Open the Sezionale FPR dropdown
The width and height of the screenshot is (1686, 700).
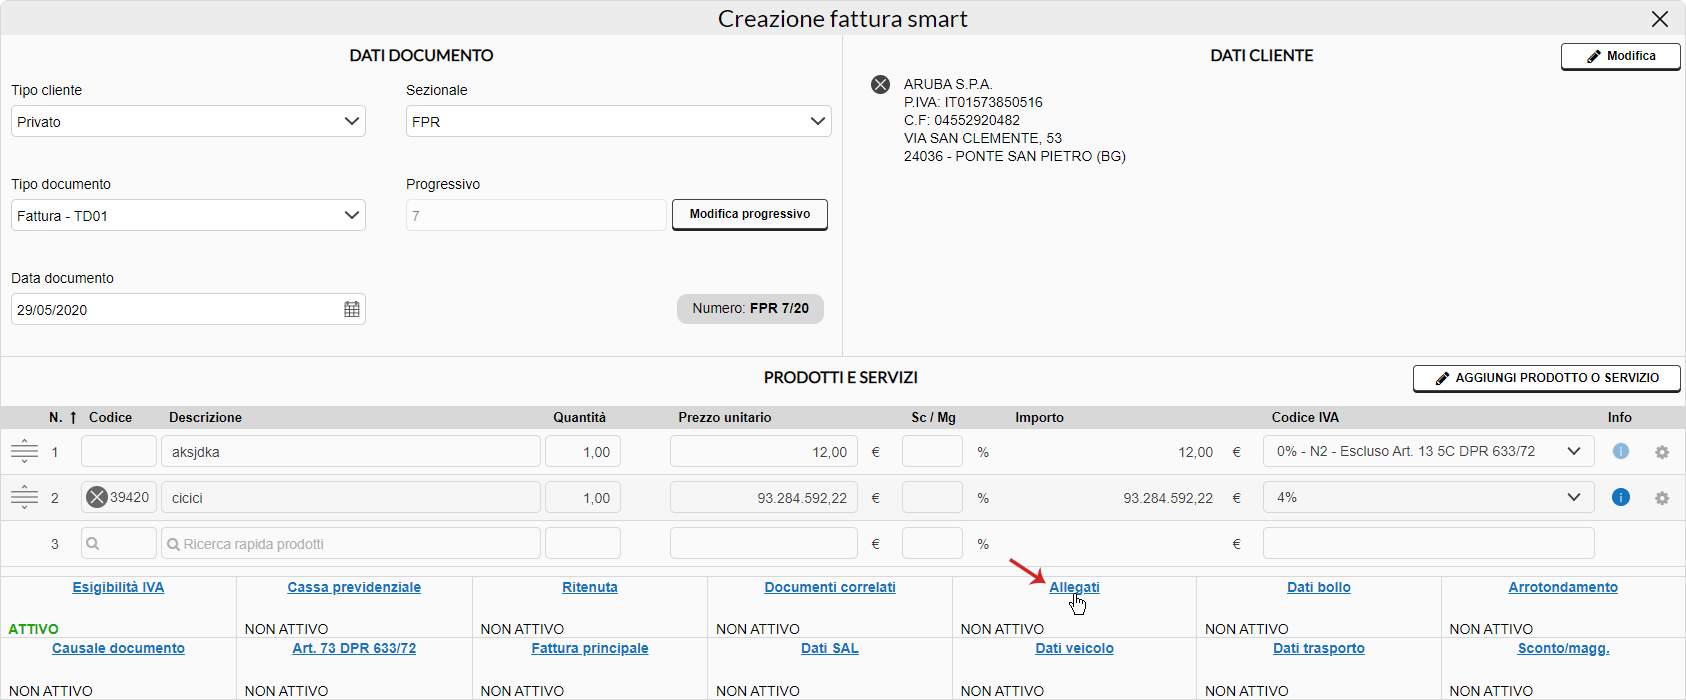click(618, 122)
